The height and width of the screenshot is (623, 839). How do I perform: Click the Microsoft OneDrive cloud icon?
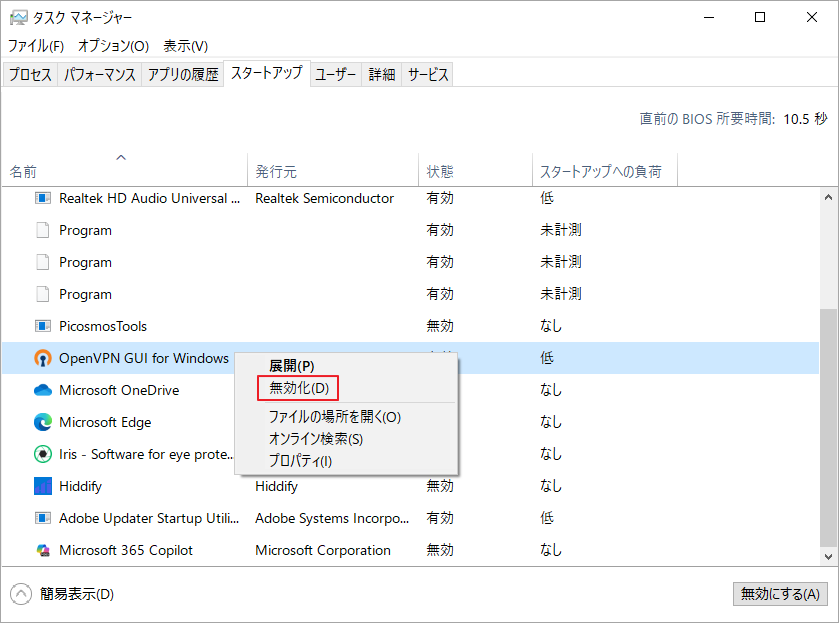tap(43, 390)
